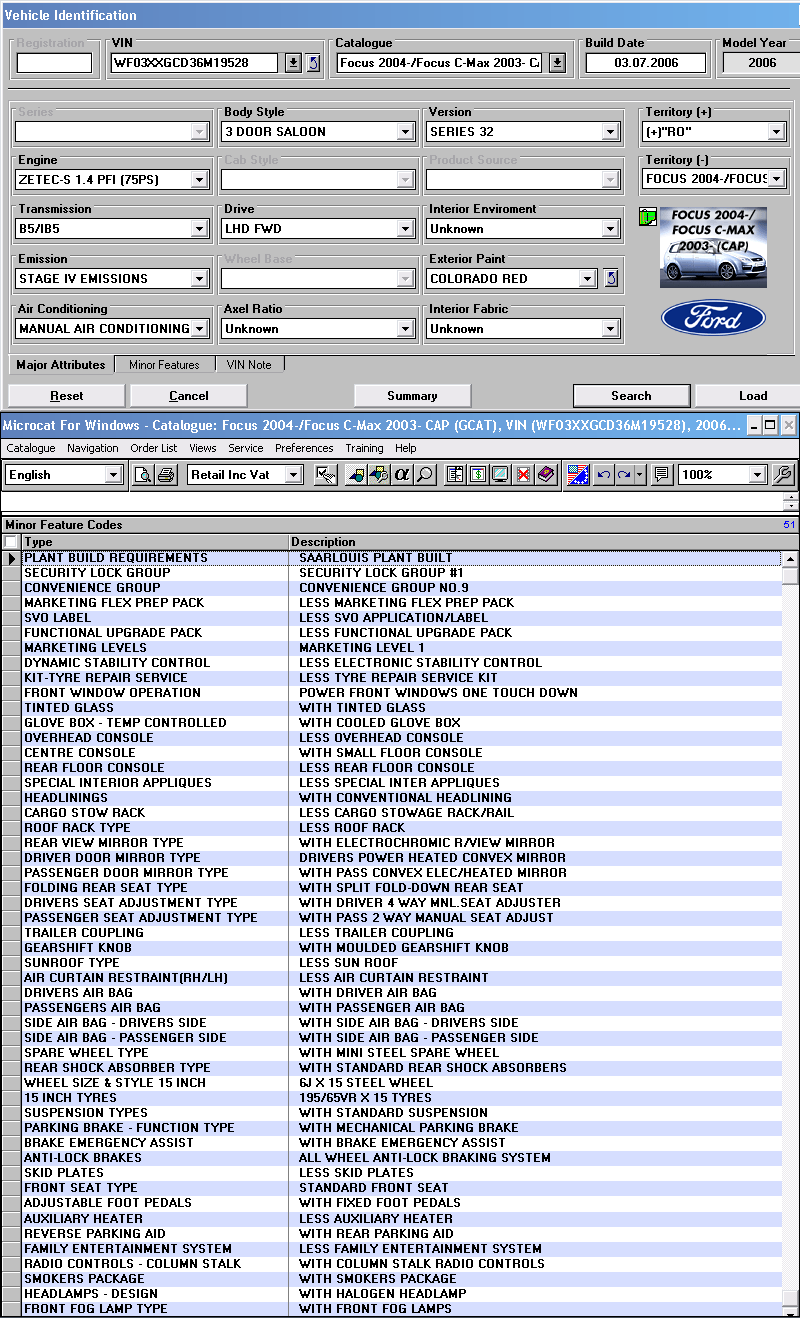Tick the checkbox in the Type column header
The height and width of the screenshot is (1318, 800).
point(11,542)
